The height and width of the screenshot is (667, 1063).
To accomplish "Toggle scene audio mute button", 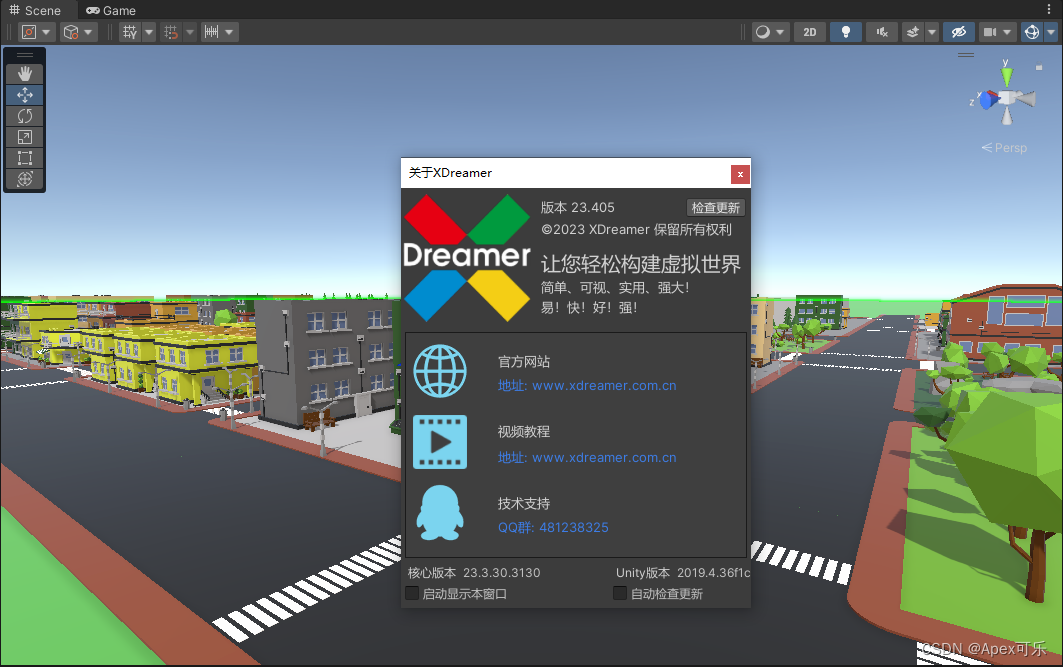I will 882,32.
